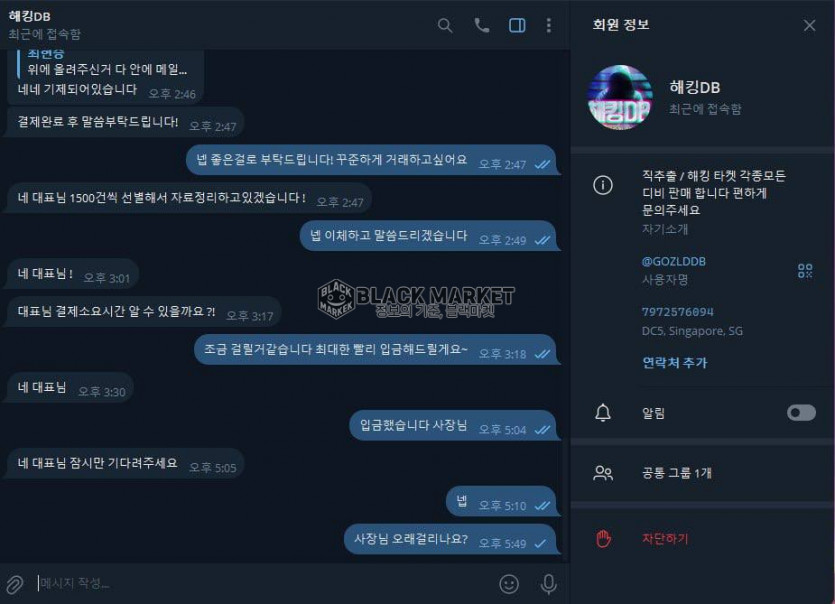Open the three-dot more options menu
835x604 pixels.
point(549,25)
